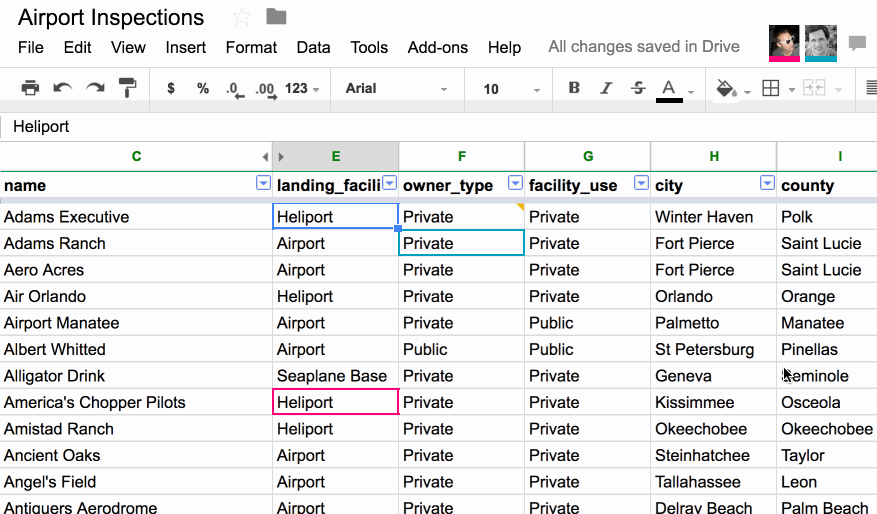The width and height of the screenshot is (877, 514).
Task: Open the comments speech bubble icon
Action: [857, 43]
